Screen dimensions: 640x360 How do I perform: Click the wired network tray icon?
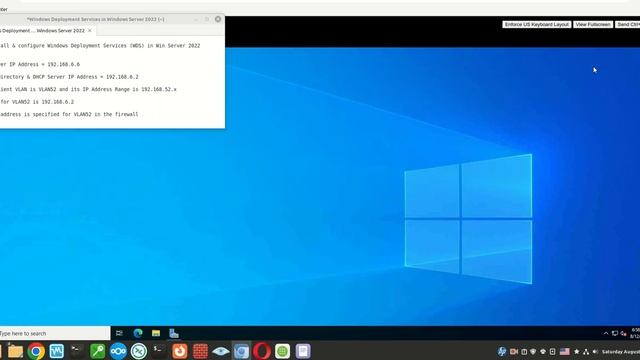pyautogui.click(x=586, y=351)
